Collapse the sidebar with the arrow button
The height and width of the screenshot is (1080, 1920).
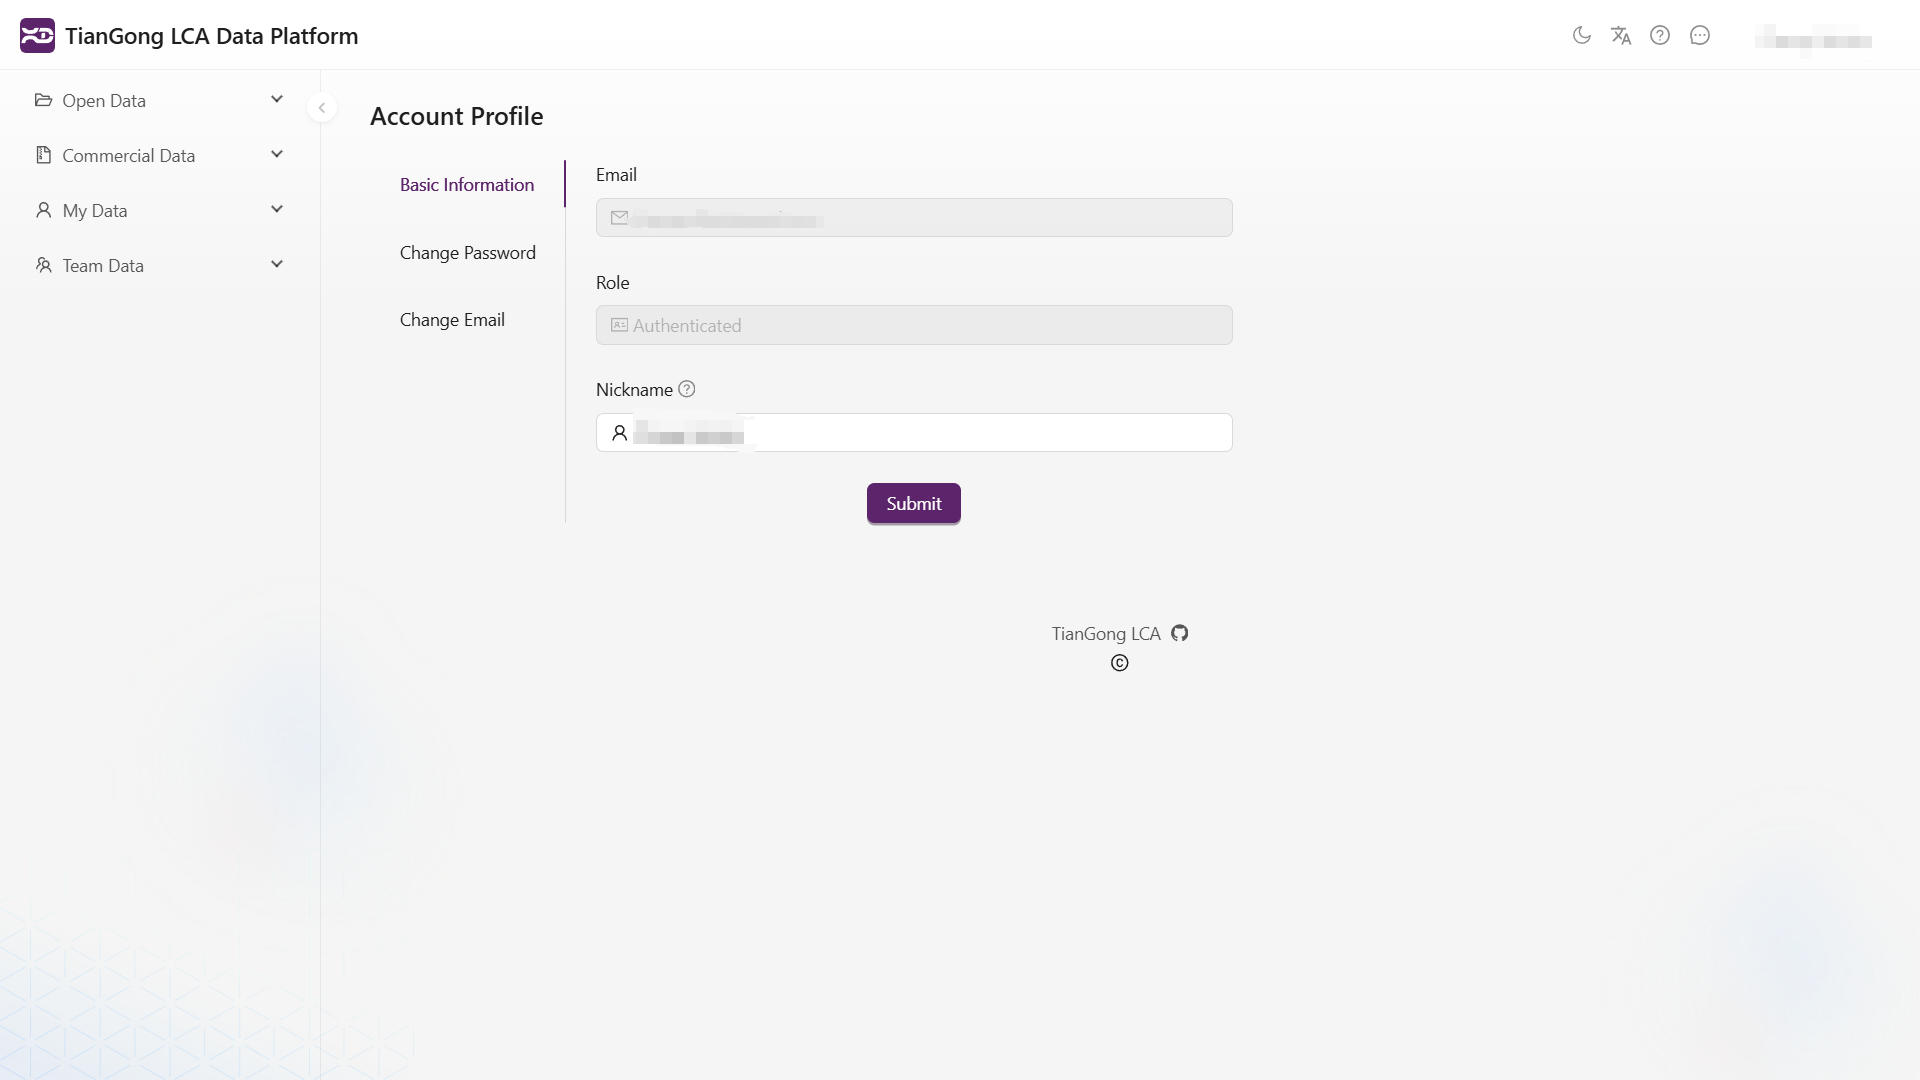click(x=322, y=108)
